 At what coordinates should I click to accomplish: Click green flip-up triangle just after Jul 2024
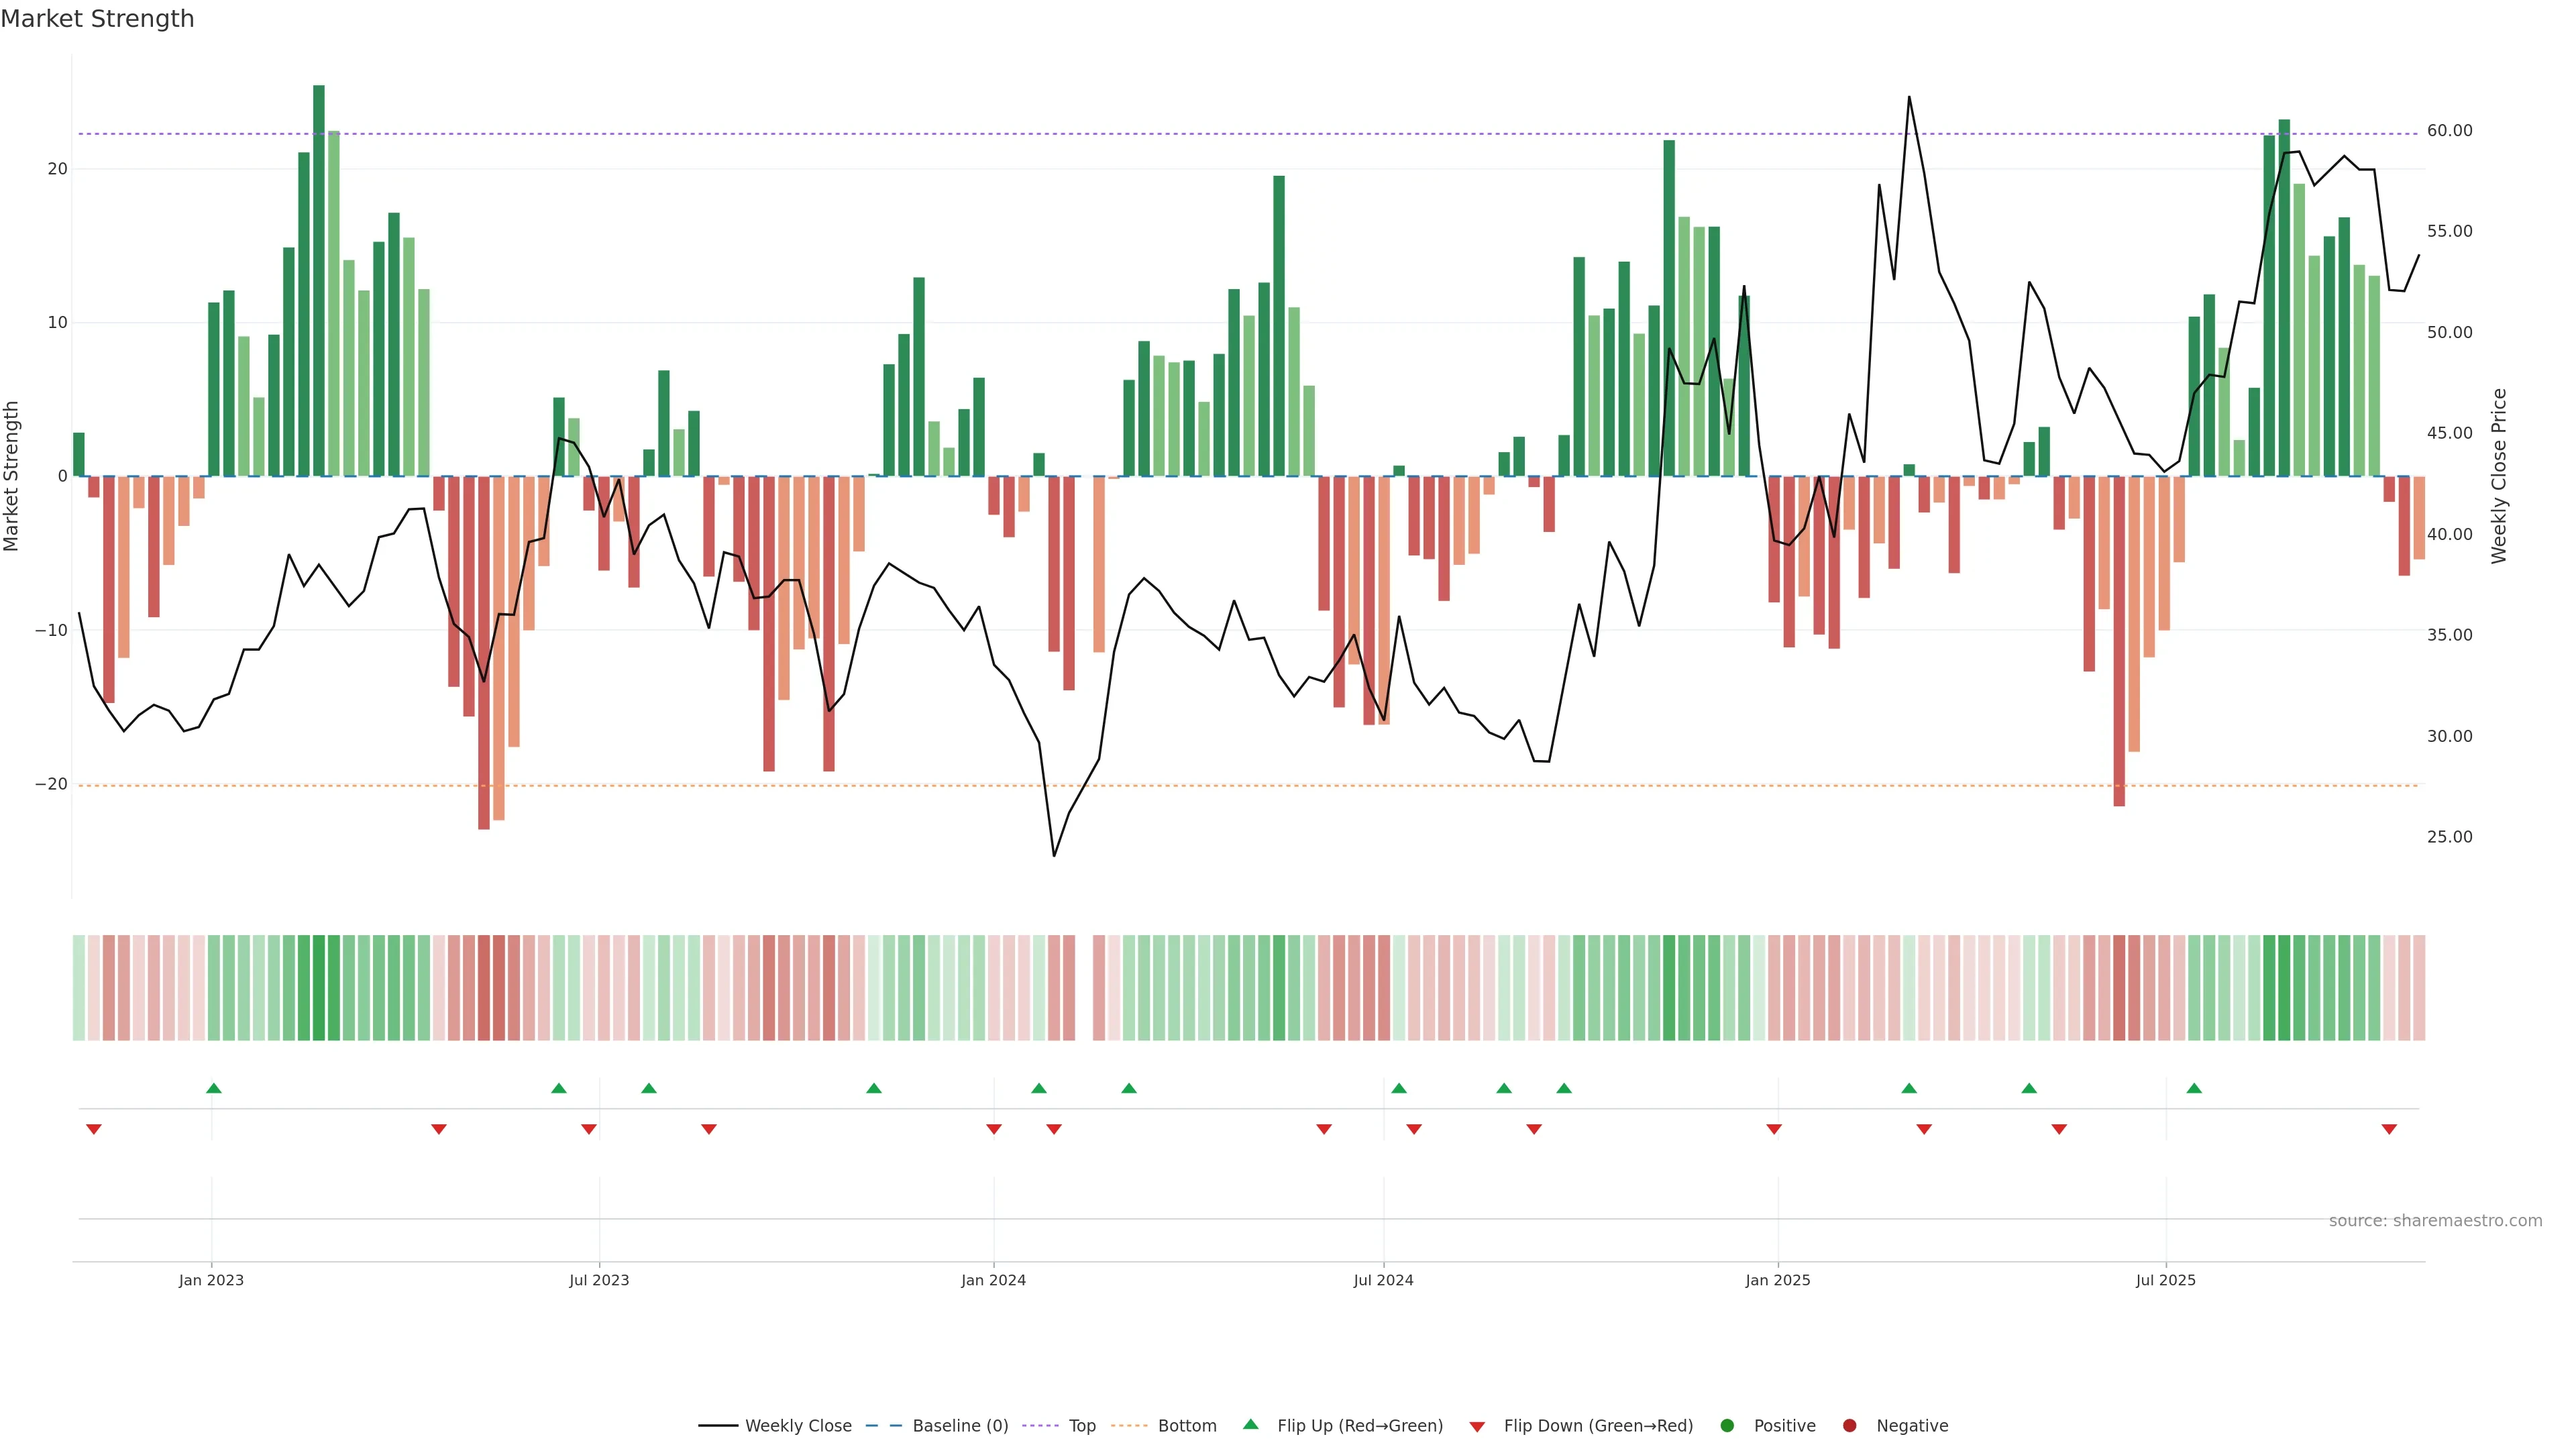(1399, 1088)
